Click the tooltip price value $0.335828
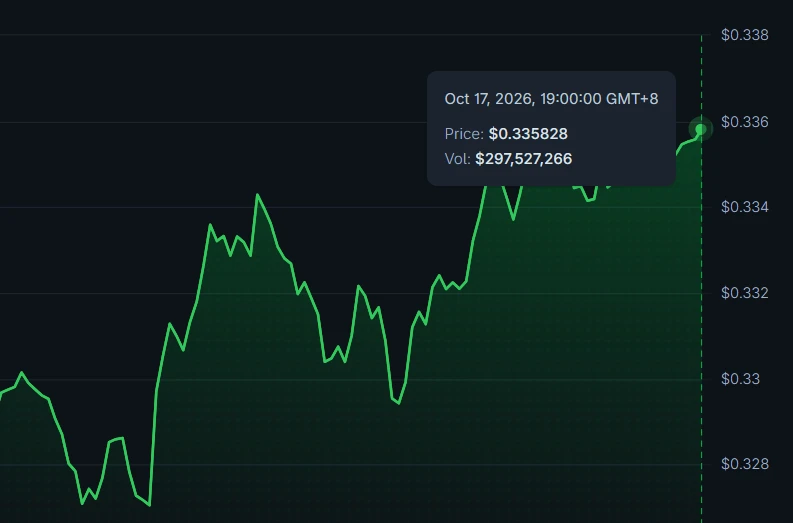The image size is (793, 523). coord(528,134)
